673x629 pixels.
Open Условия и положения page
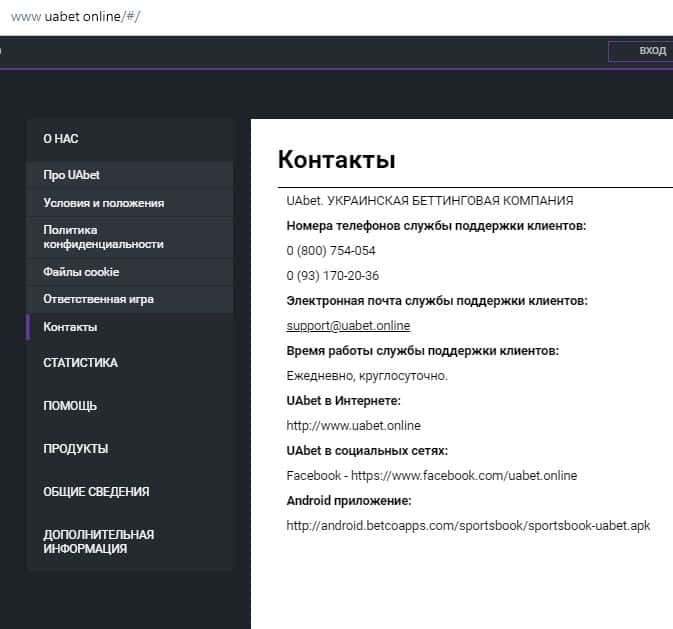(130, 203)
